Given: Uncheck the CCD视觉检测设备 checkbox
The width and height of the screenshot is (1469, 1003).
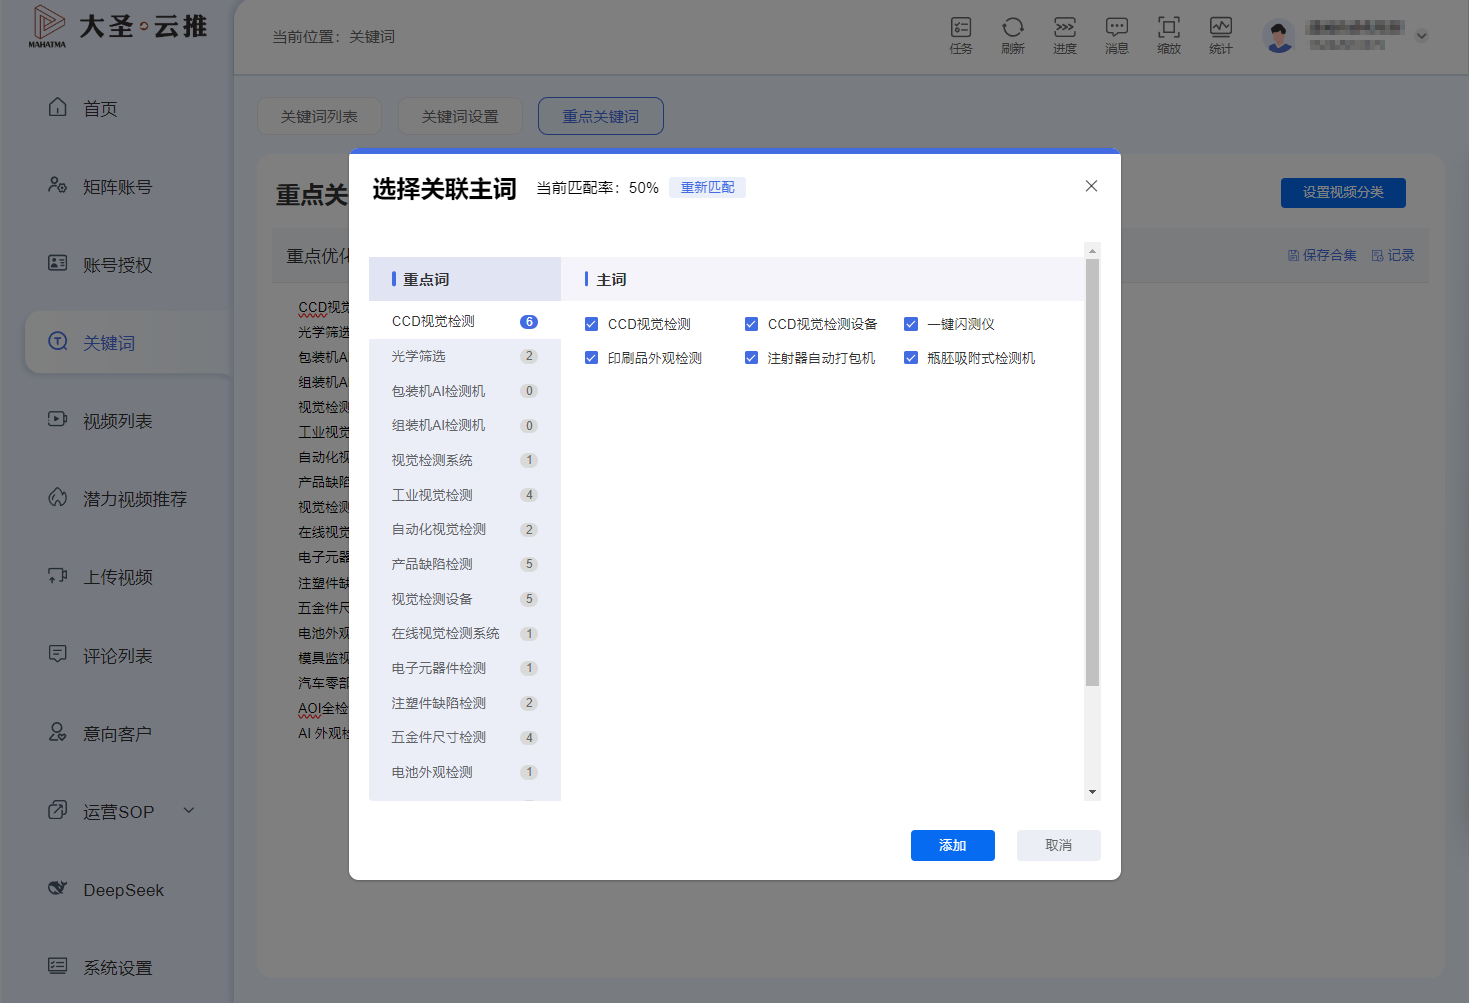Looking at the screenshot, I should click(x=751, y=324).
